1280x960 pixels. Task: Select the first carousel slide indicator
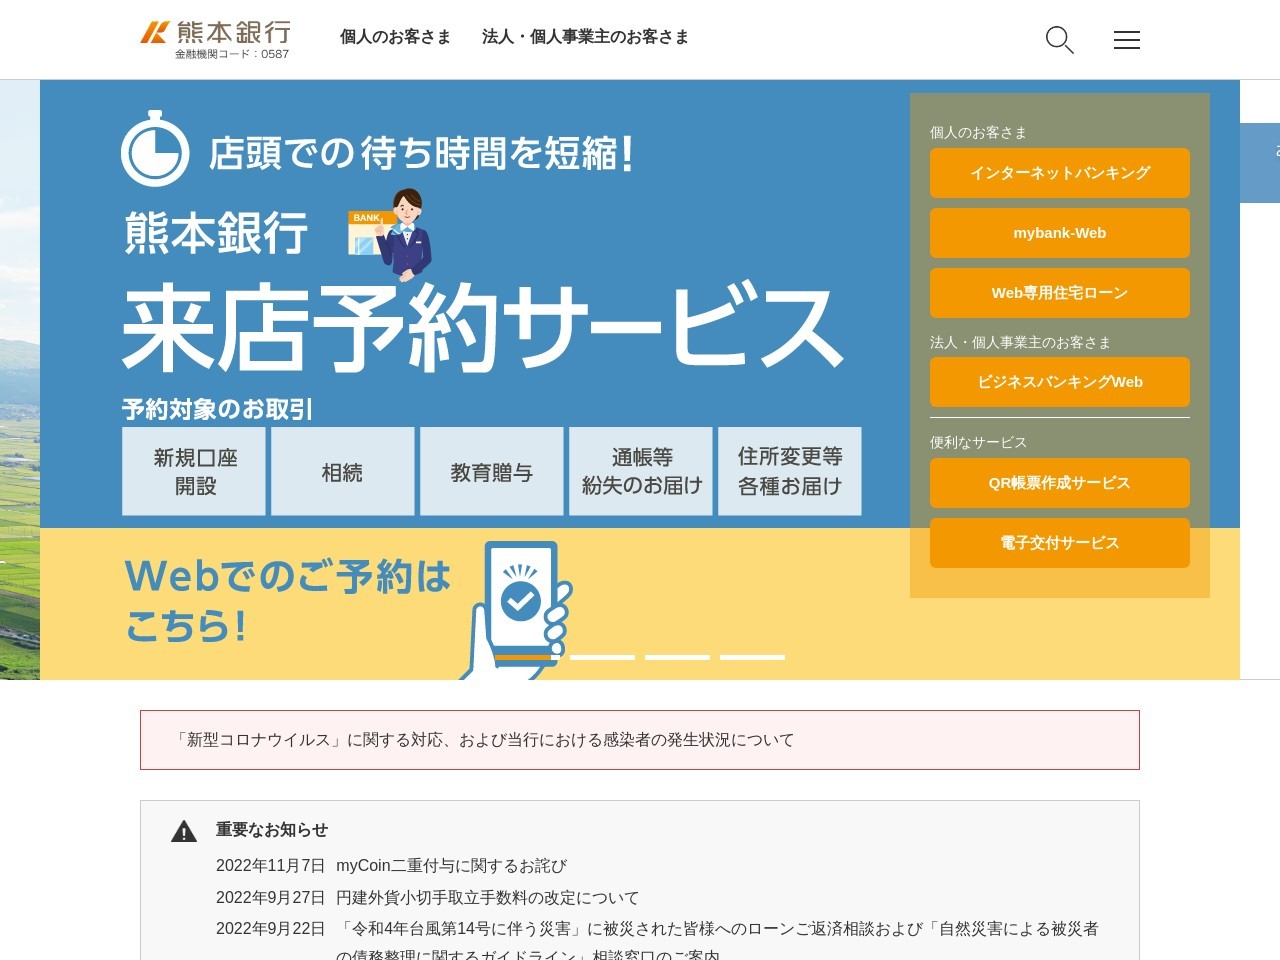click(x=527, y=657)
